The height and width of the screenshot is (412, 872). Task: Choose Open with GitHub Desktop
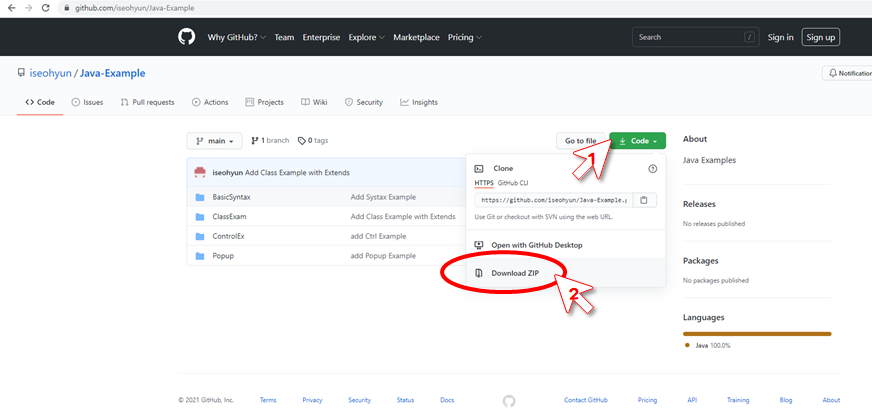(565, 245)
